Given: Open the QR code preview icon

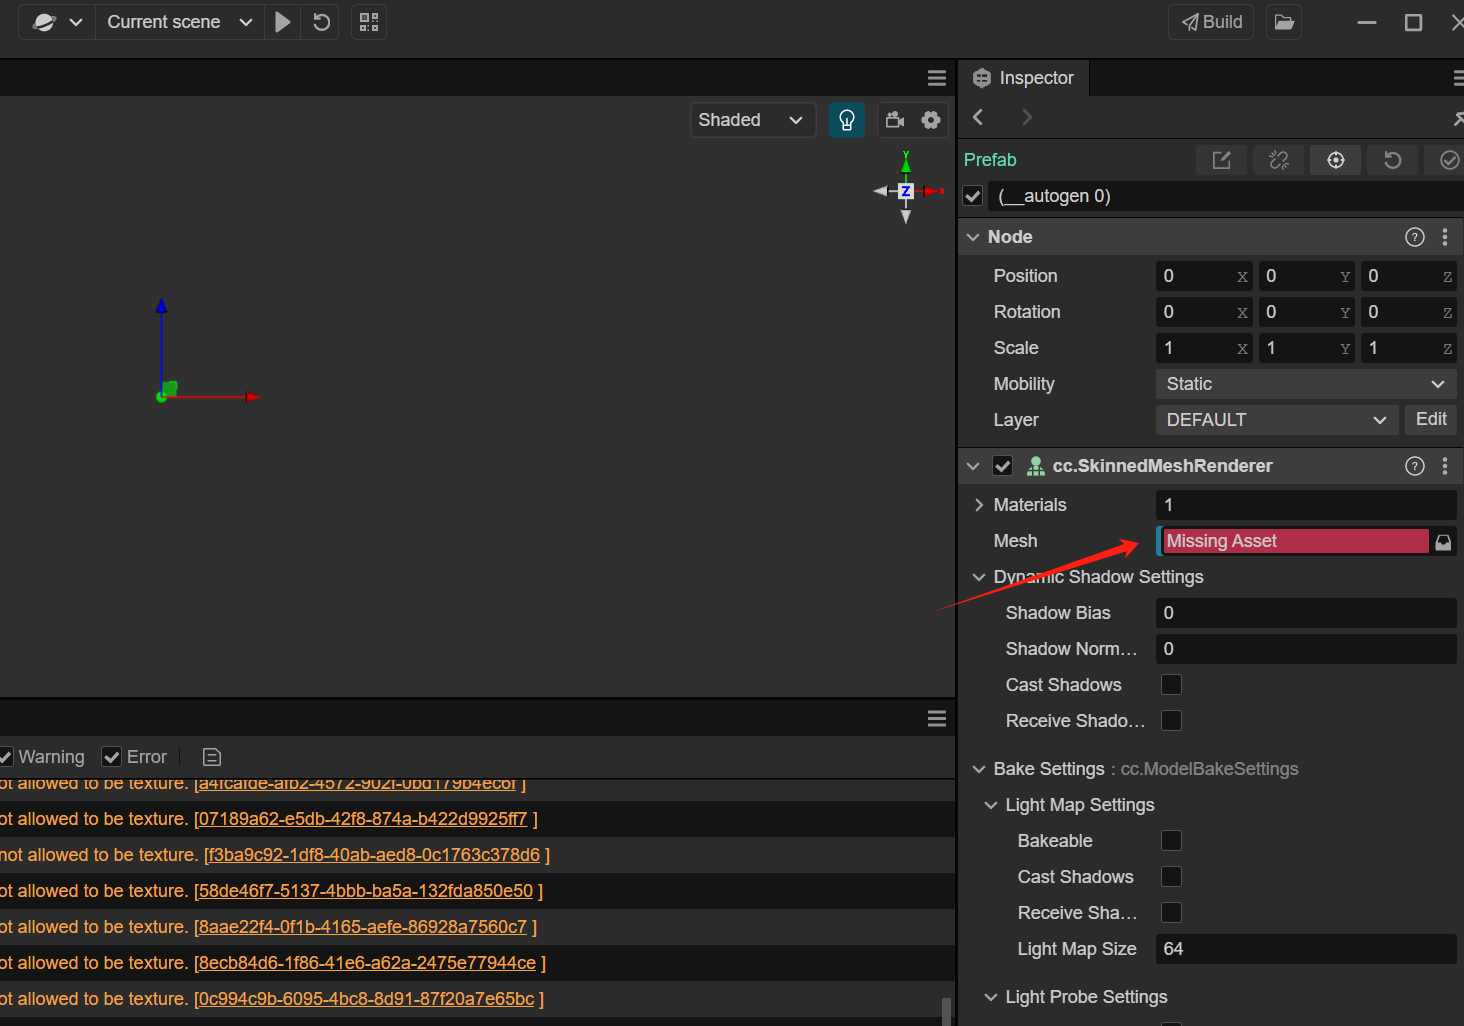Looking at the screenshot, I should click(x=369, y=22).
